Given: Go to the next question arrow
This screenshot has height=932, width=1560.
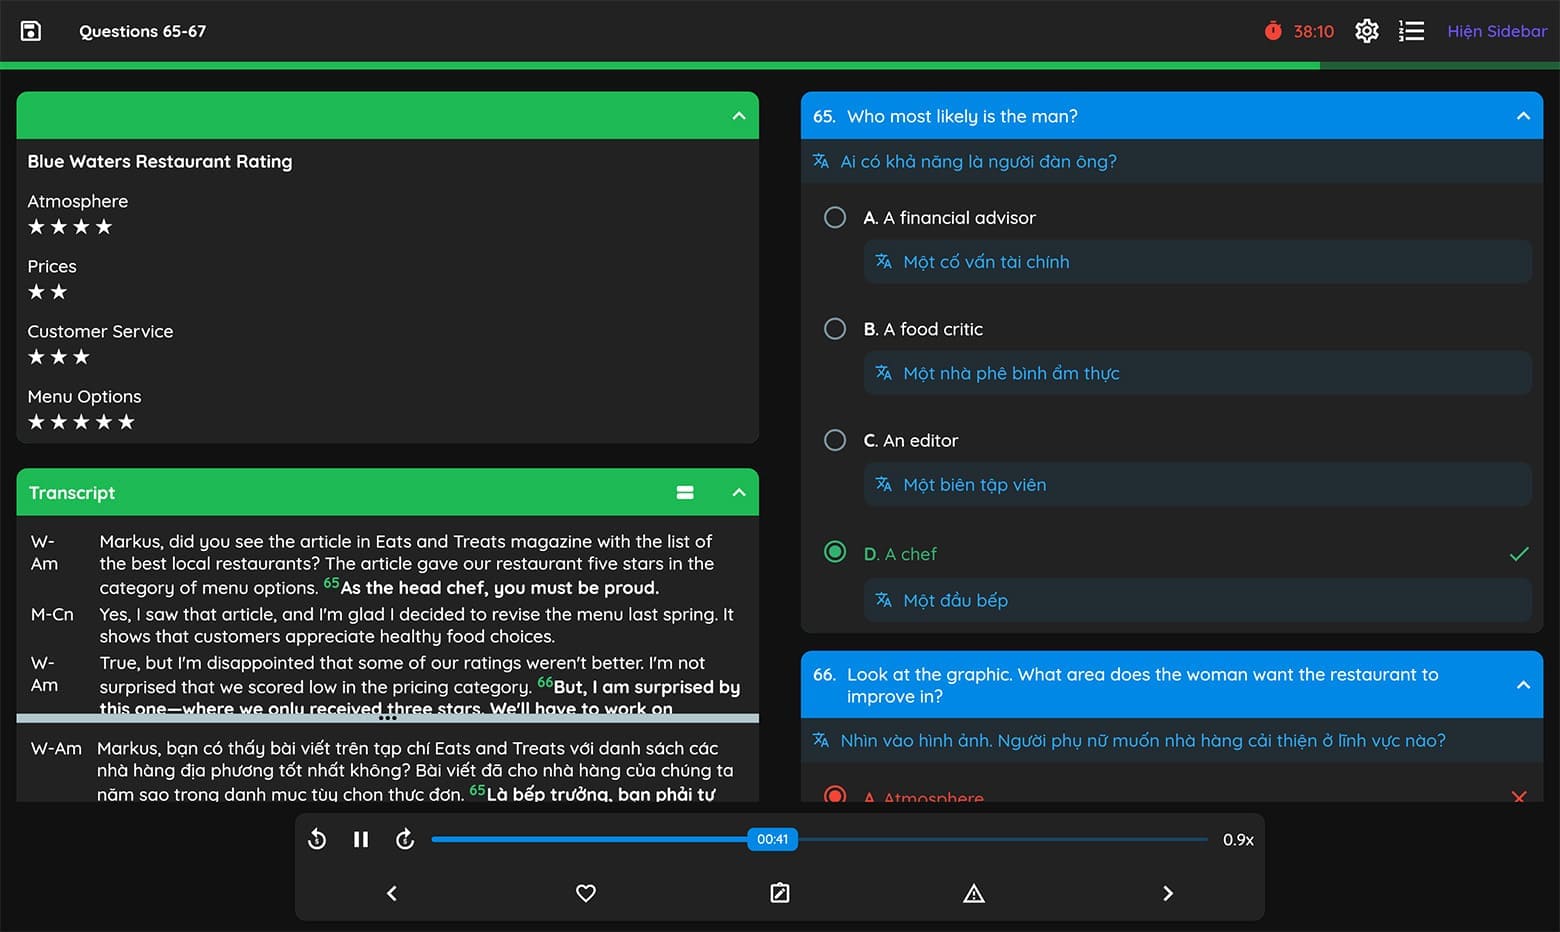Looking at the screenshot, I should pos(1168,893).
